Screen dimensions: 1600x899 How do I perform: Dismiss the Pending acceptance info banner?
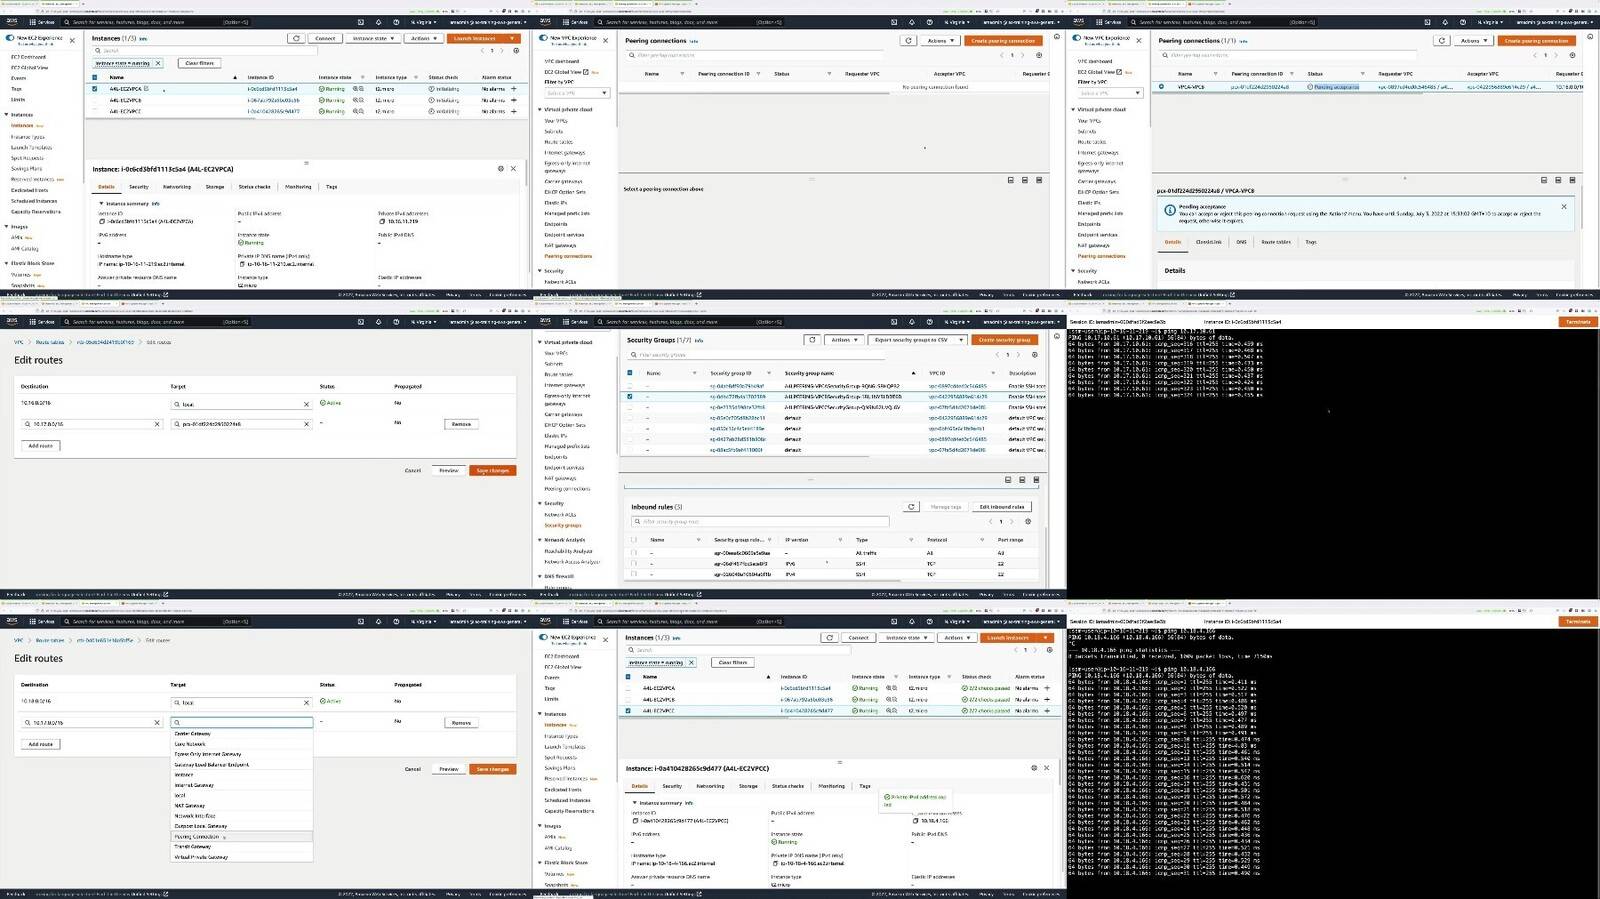pos(1564,206)
